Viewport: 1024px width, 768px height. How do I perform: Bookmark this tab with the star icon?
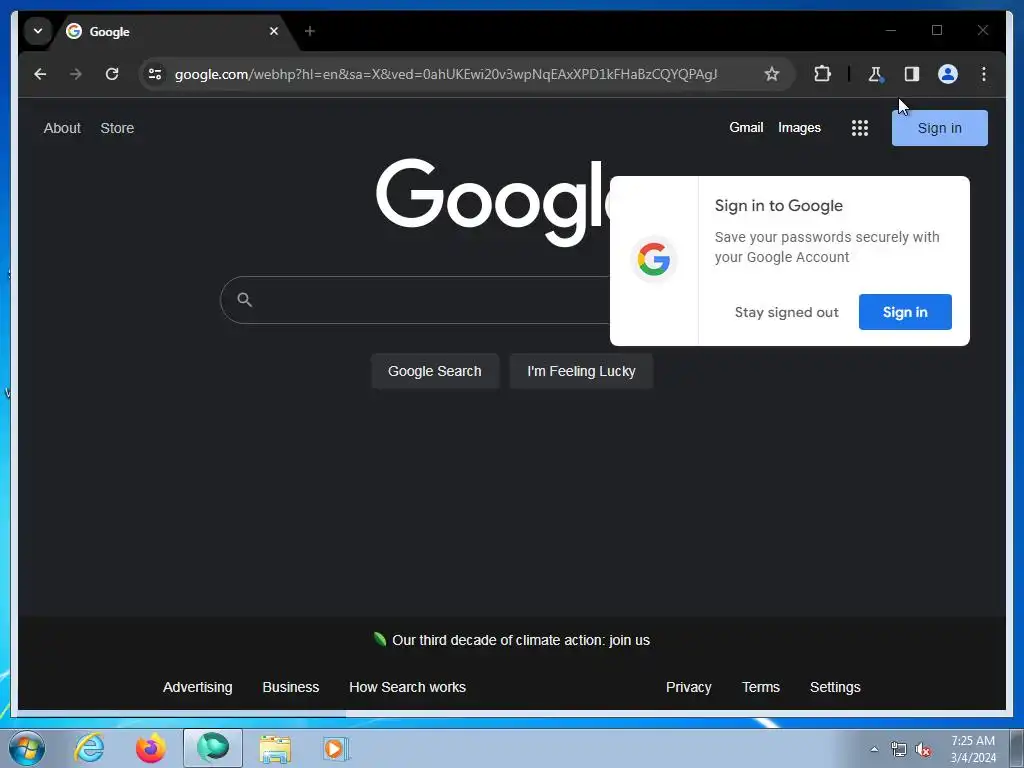(772, 74)
